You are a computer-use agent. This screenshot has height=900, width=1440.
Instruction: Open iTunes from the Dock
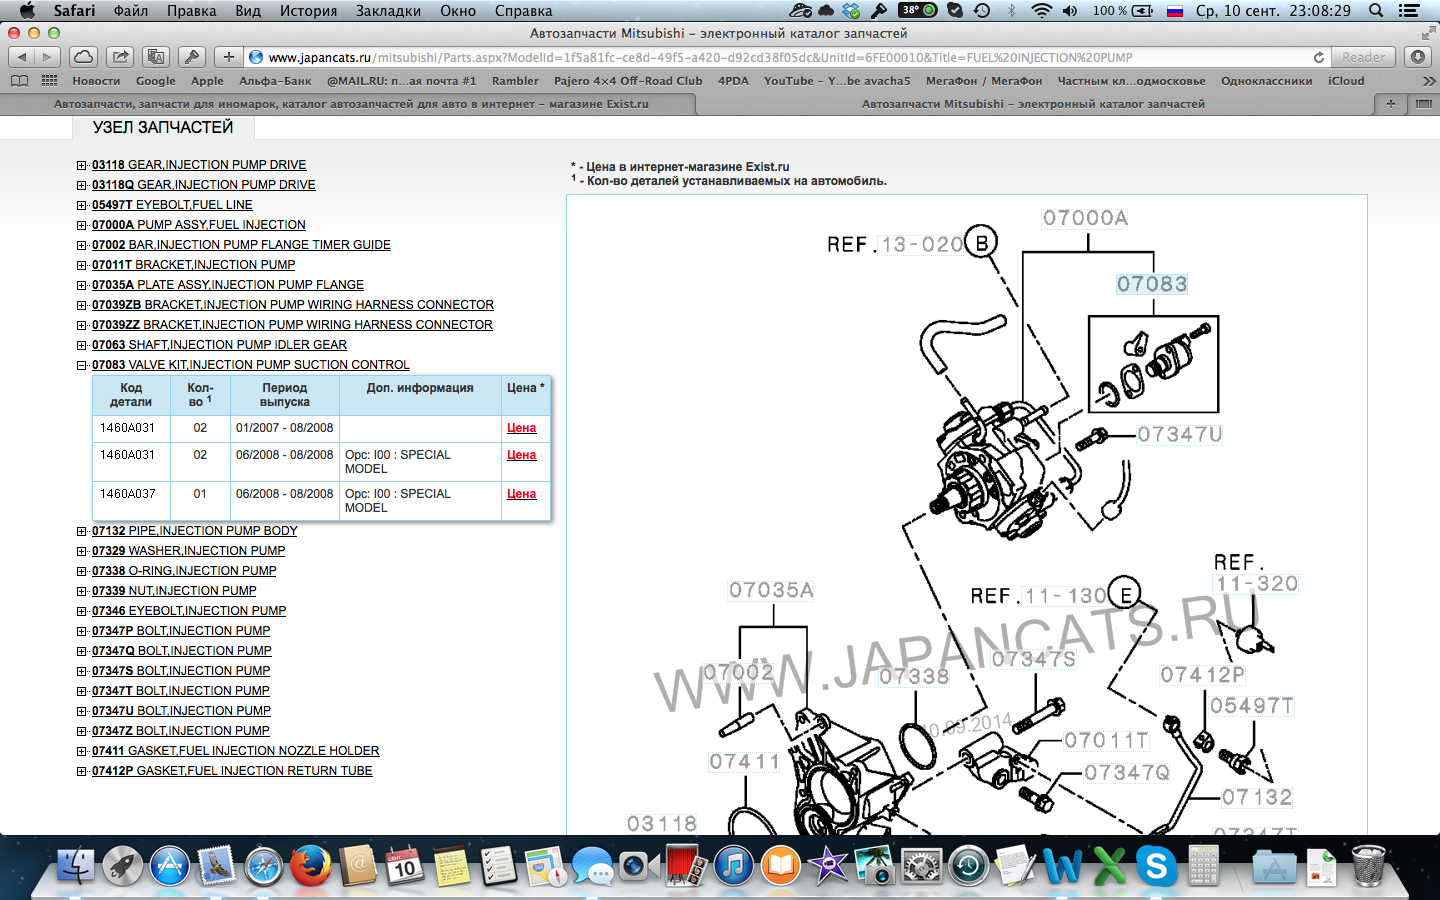pos(733,866)
